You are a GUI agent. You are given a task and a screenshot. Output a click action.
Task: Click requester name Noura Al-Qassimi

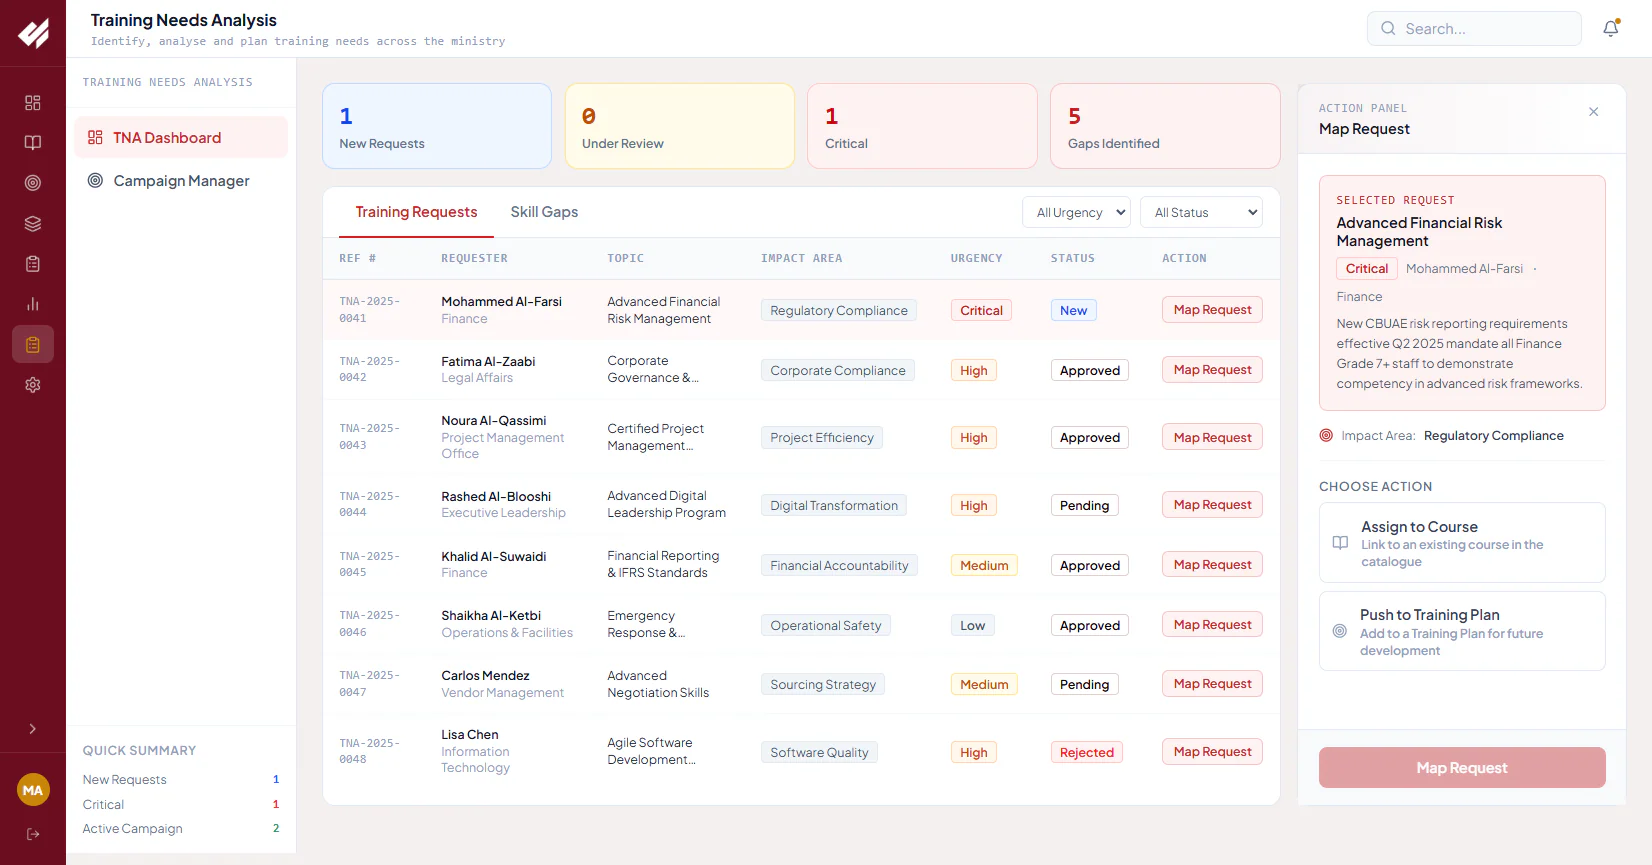coord(494,421)
